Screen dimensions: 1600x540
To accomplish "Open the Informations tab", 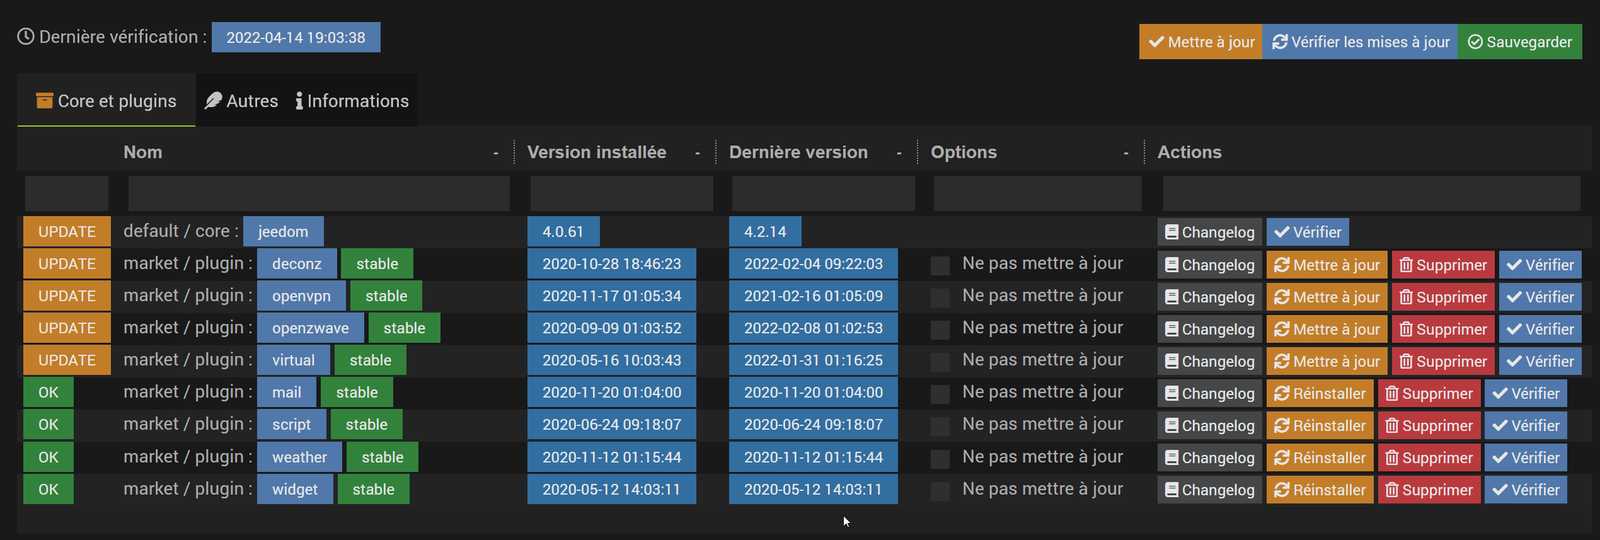I will pyautogui.click(x=352, y=101).
